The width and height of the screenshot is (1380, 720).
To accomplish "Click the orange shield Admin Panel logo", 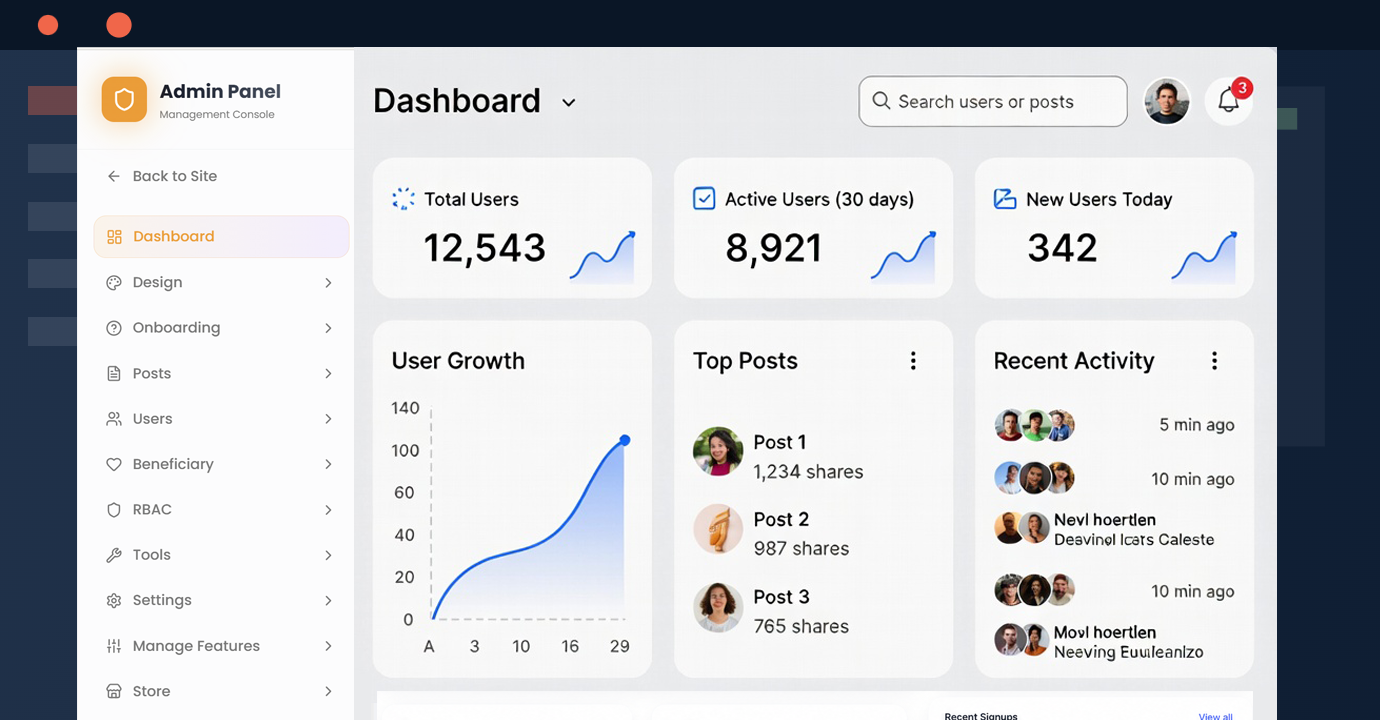I will (x=124, y=100).
